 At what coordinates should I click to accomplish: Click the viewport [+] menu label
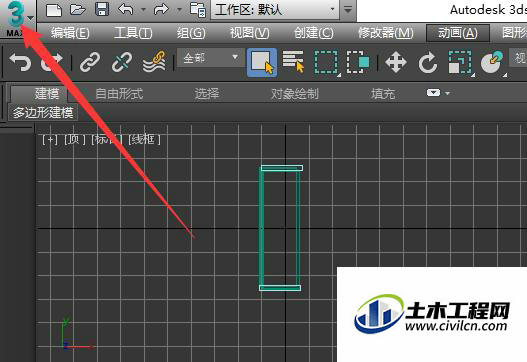pos(50,139)
